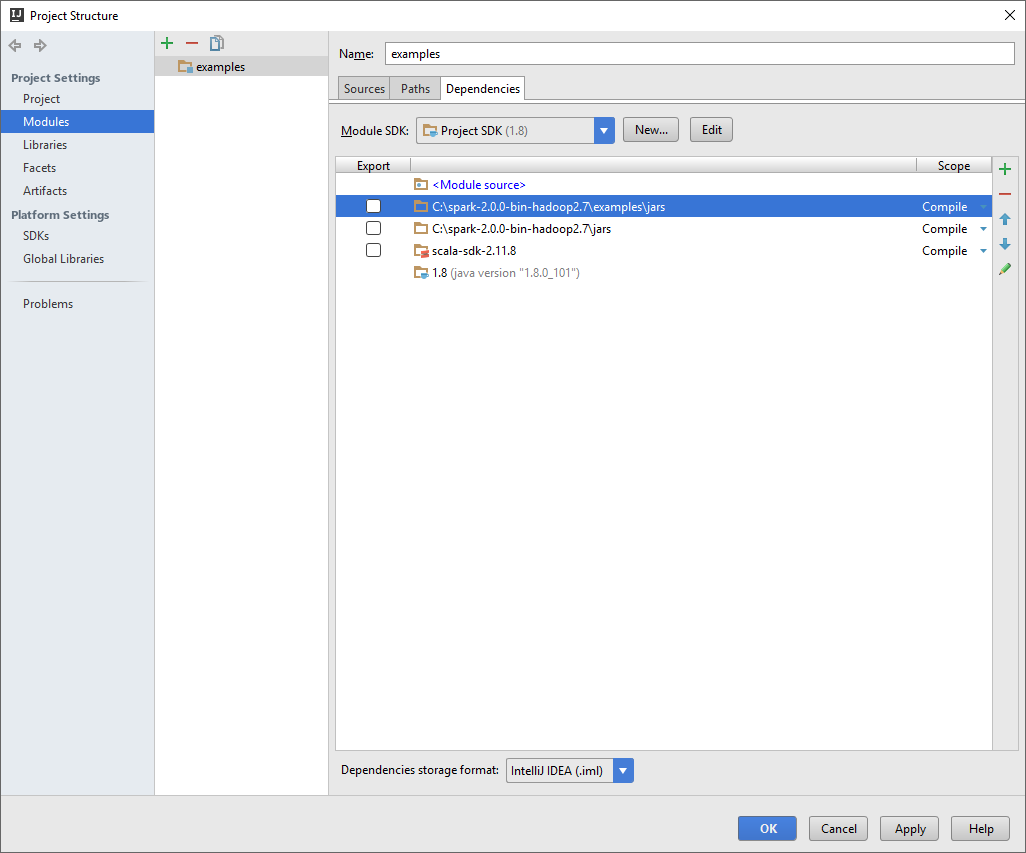Screen dimensions: 1026x853
Task: Click the module Name input field
Action: tap(699, 54)
